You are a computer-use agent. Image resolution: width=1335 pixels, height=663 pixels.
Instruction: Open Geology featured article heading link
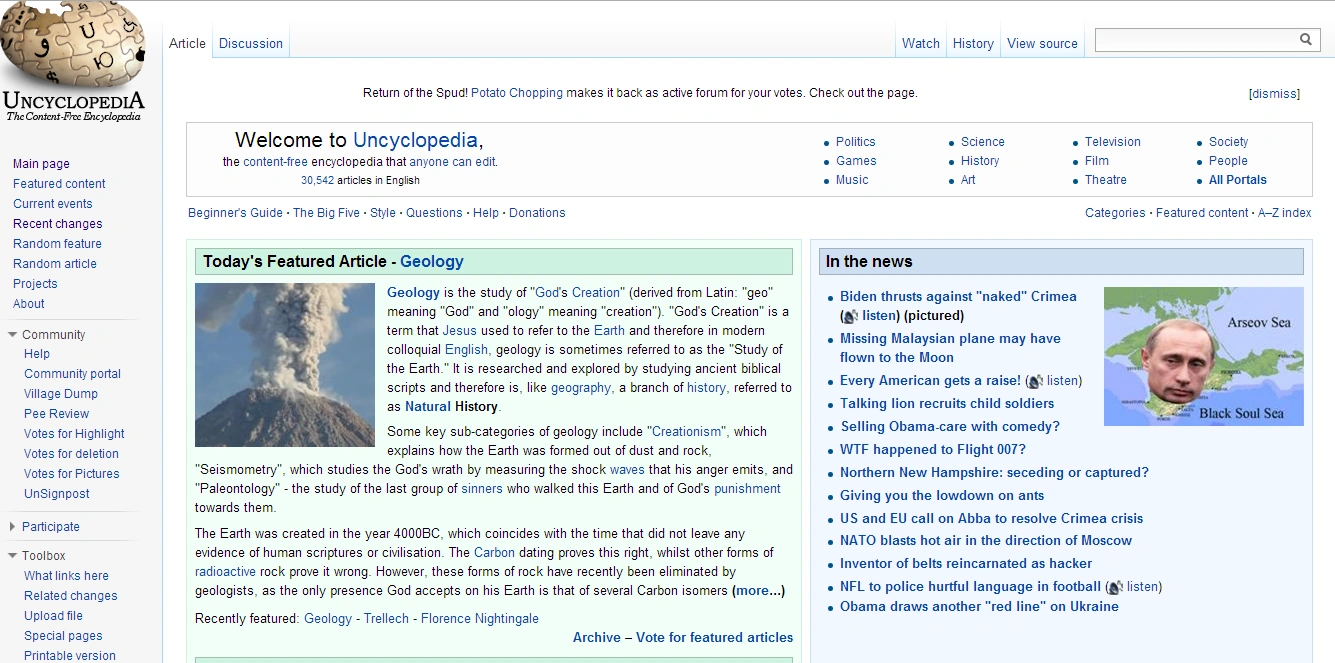[x=432, y=261]
